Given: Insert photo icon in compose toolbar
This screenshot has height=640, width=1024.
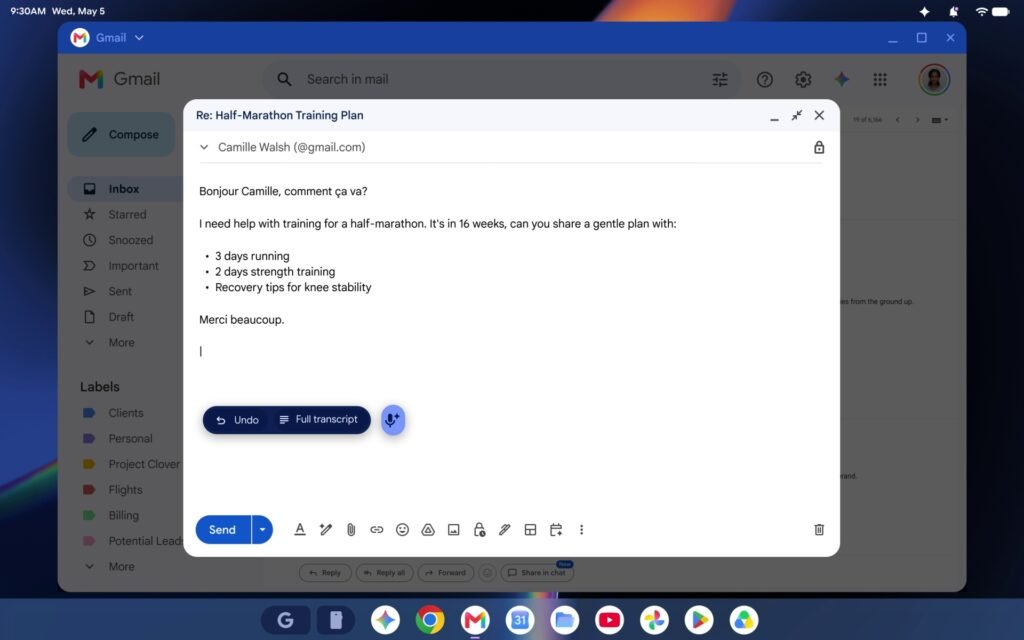Looking at the screenshot, I should click(x=453, y=530).
